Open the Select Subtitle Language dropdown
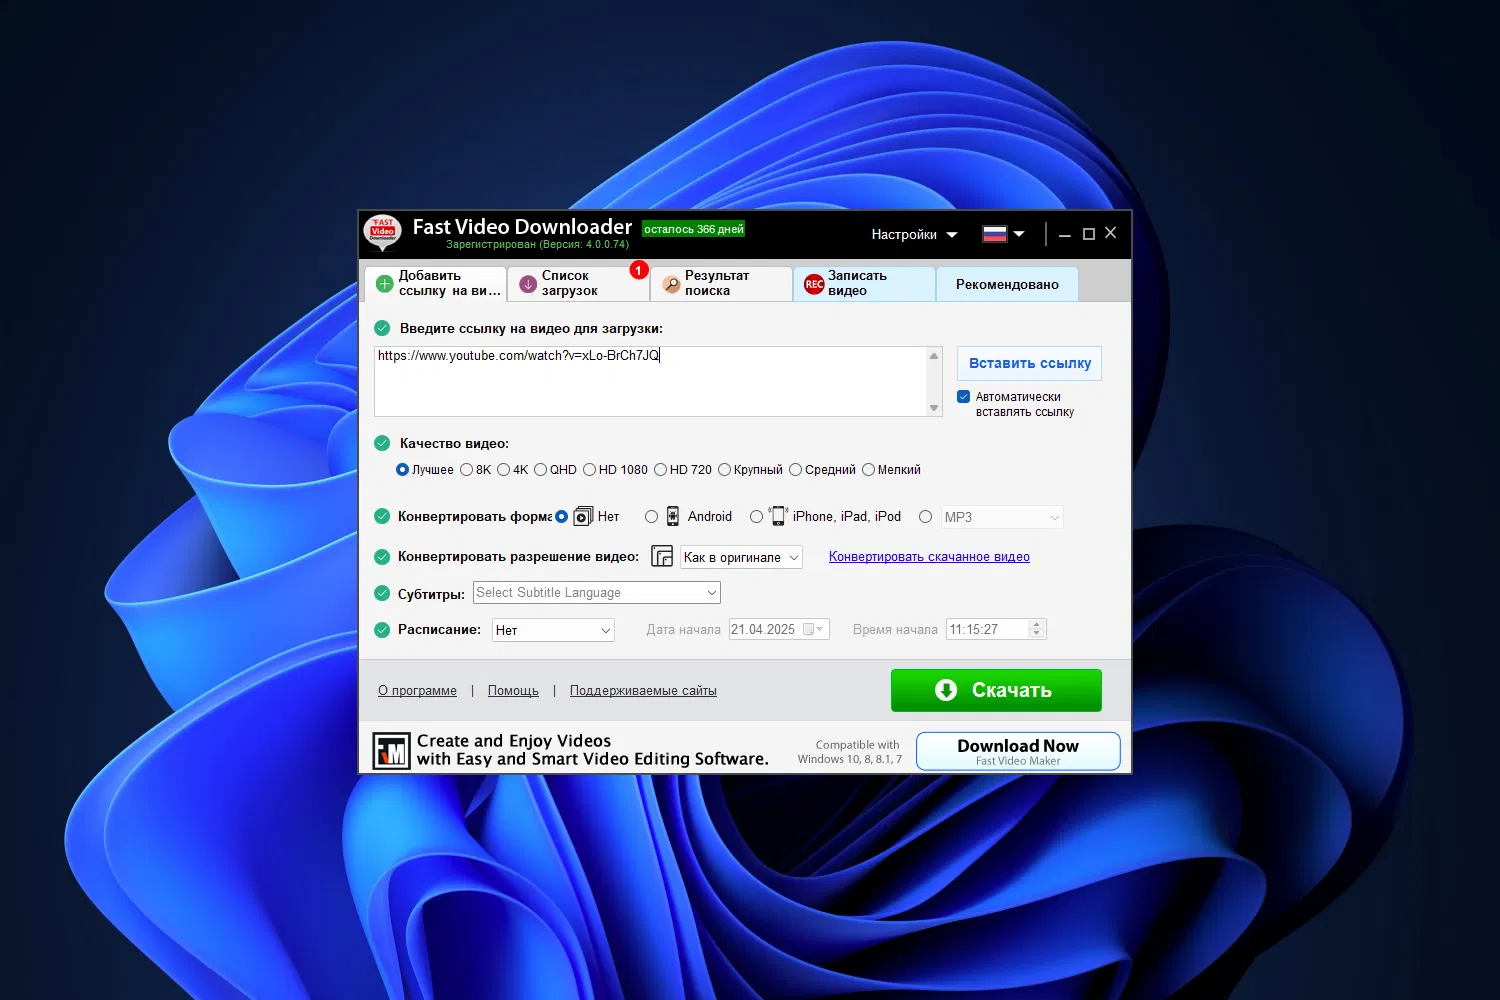Screen dimensions: 1500x1000 pos(597,593)
